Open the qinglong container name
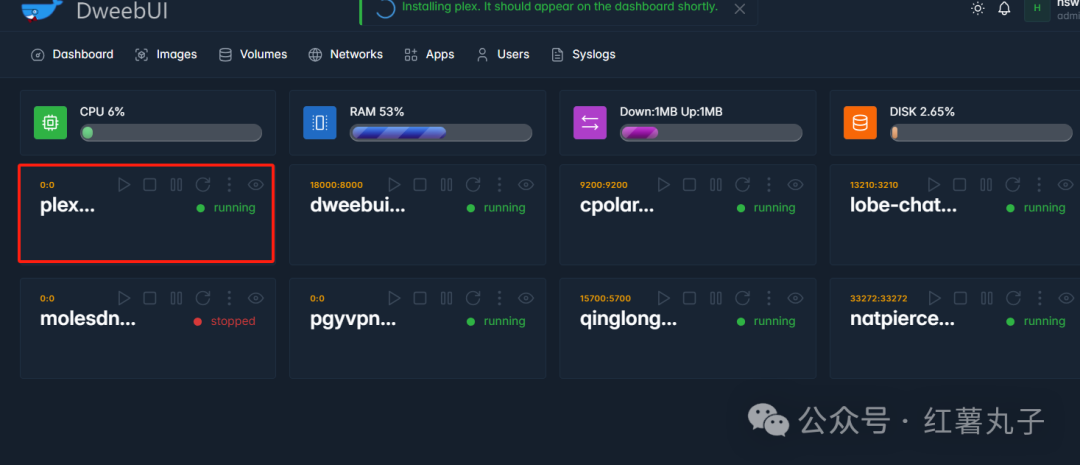 pyautogui.click(x=629, y=319)
